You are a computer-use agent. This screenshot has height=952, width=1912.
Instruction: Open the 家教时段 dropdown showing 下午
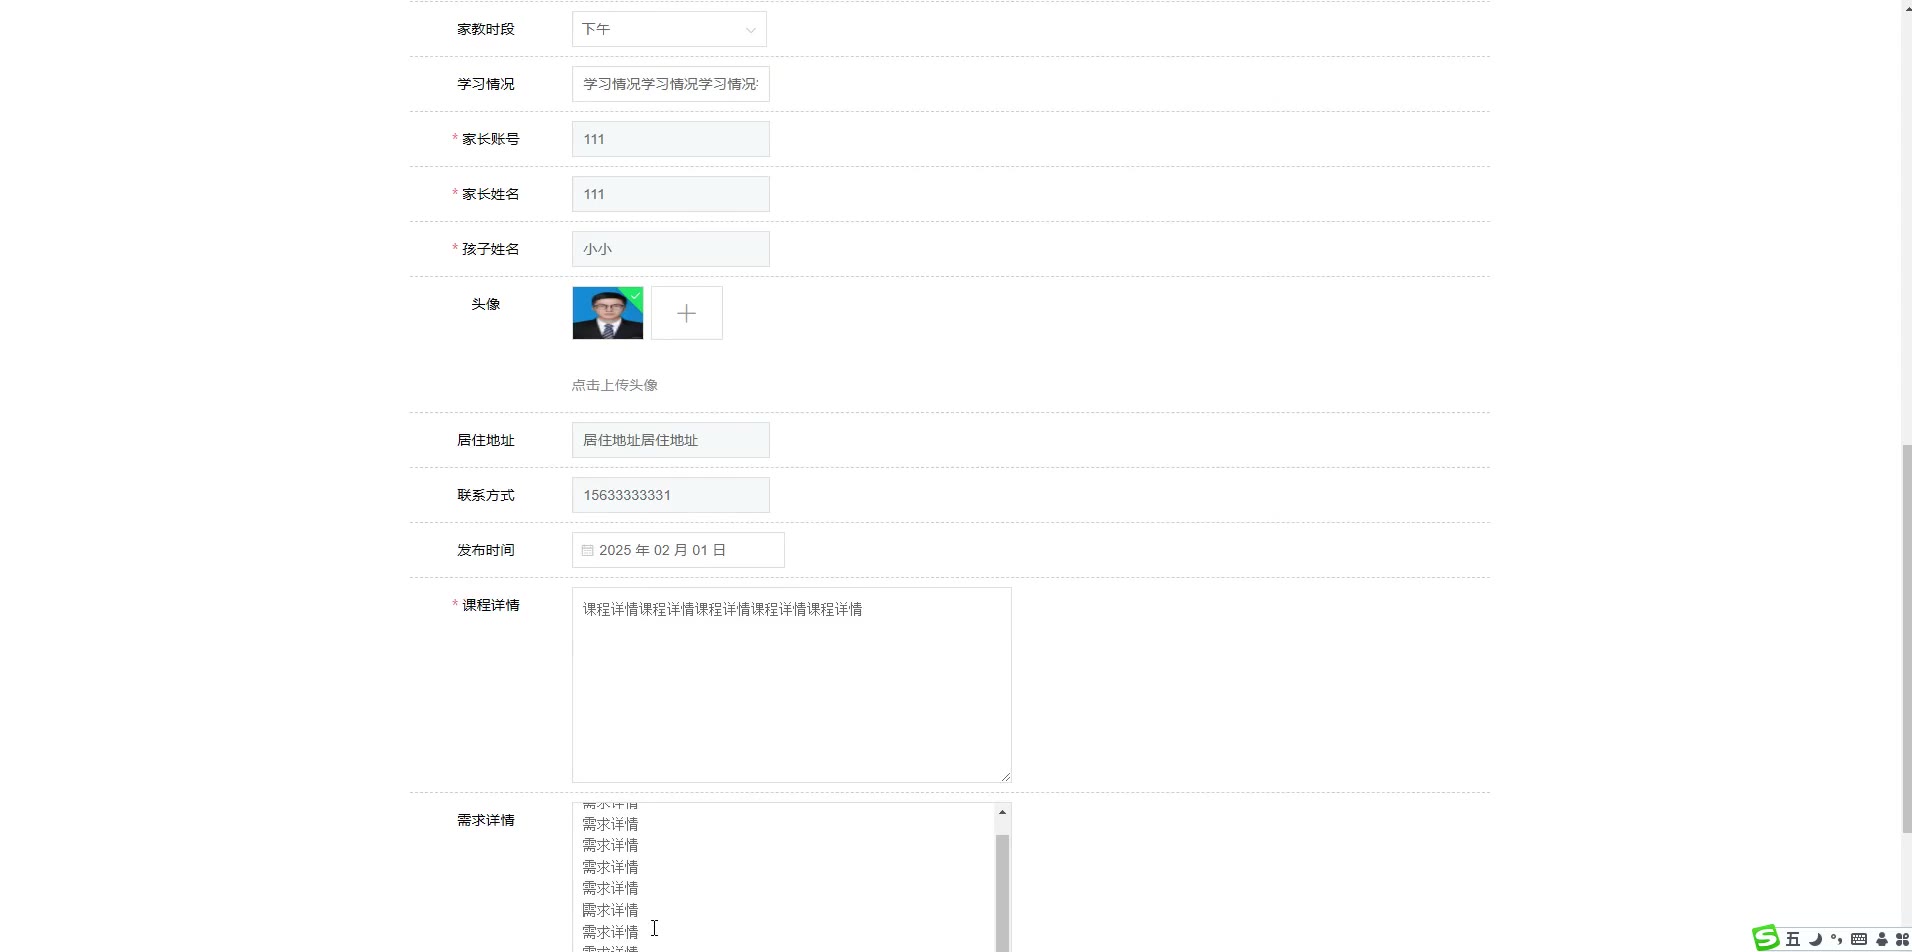(x=669, y=29)
